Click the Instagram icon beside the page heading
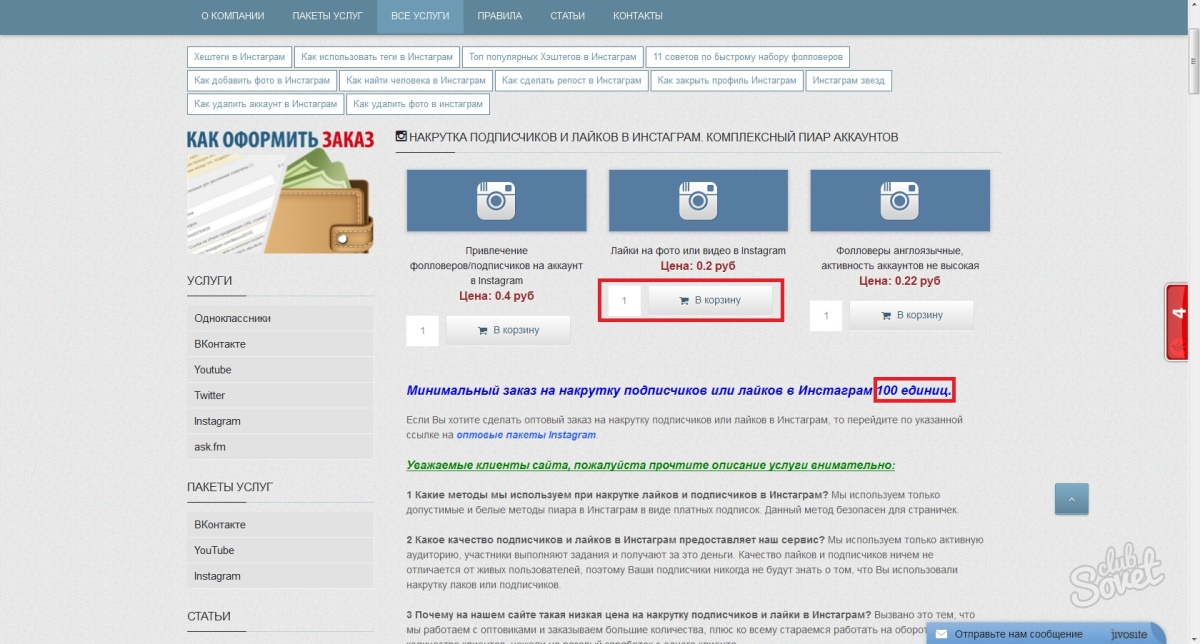The image size is (1200, 644). click(402, 136)
